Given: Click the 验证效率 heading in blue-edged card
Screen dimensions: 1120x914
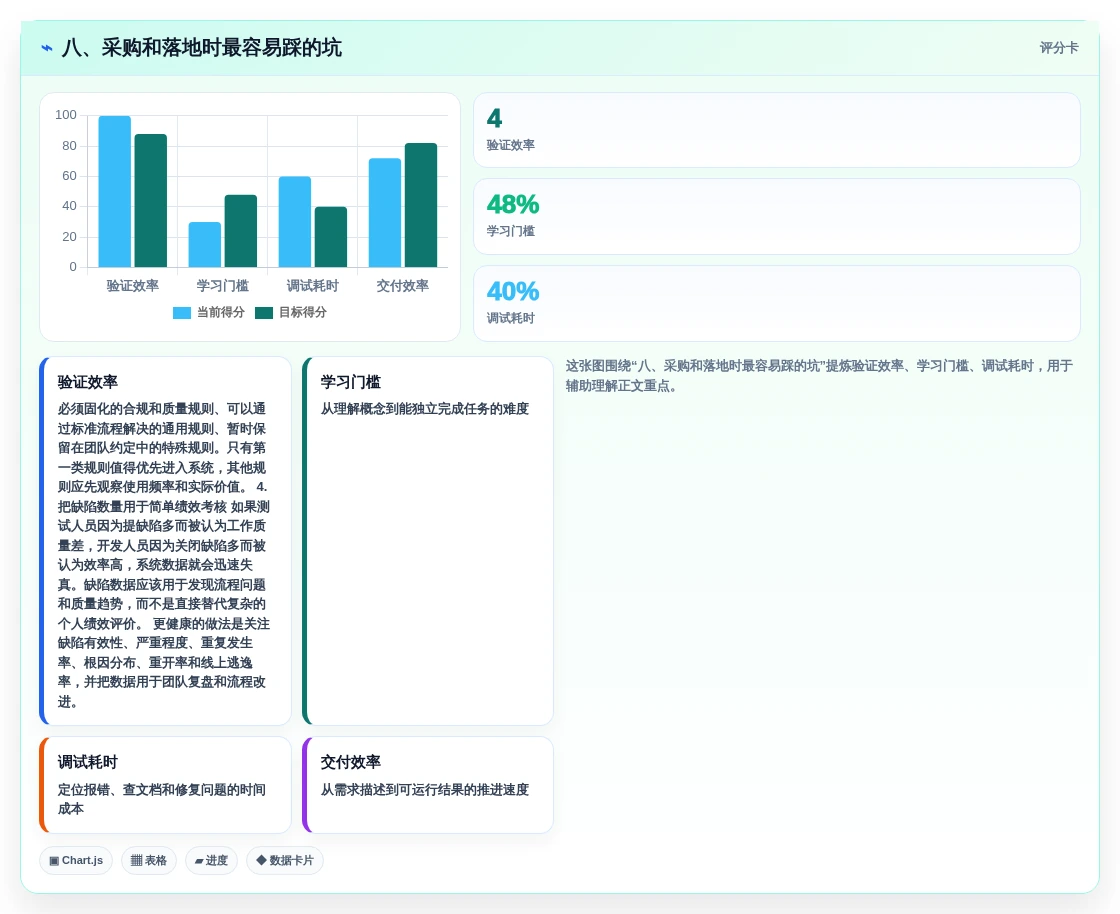Looking at the screenshot, I should pos(88,382).
